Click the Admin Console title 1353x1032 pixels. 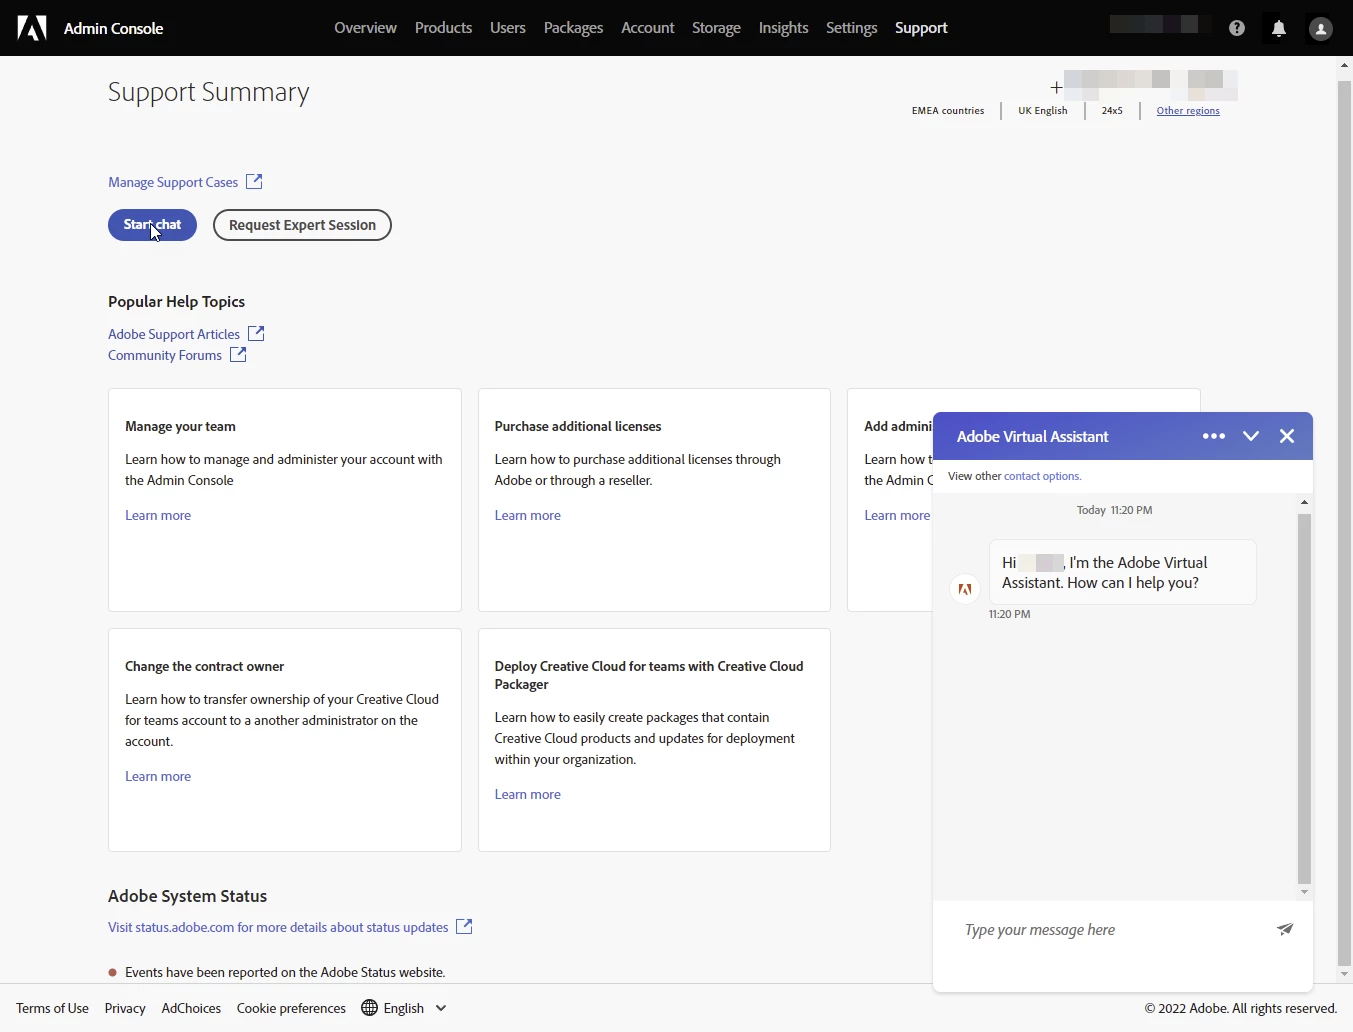113,28
